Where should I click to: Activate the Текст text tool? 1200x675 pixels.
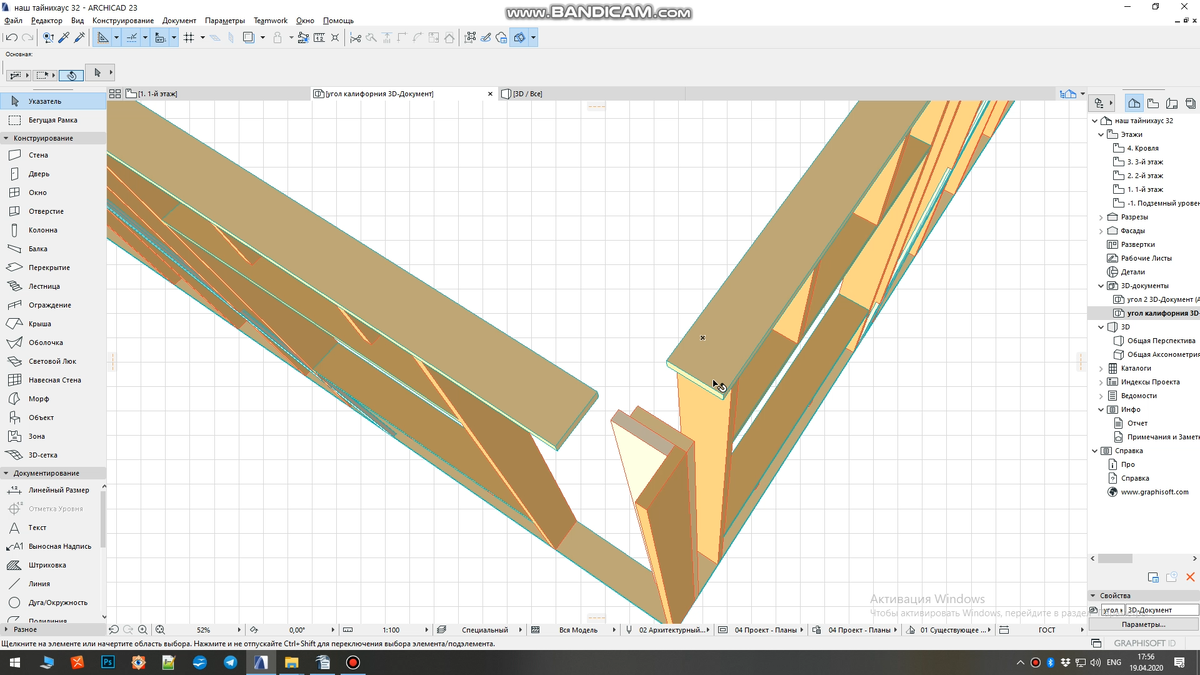click(50, 527)
